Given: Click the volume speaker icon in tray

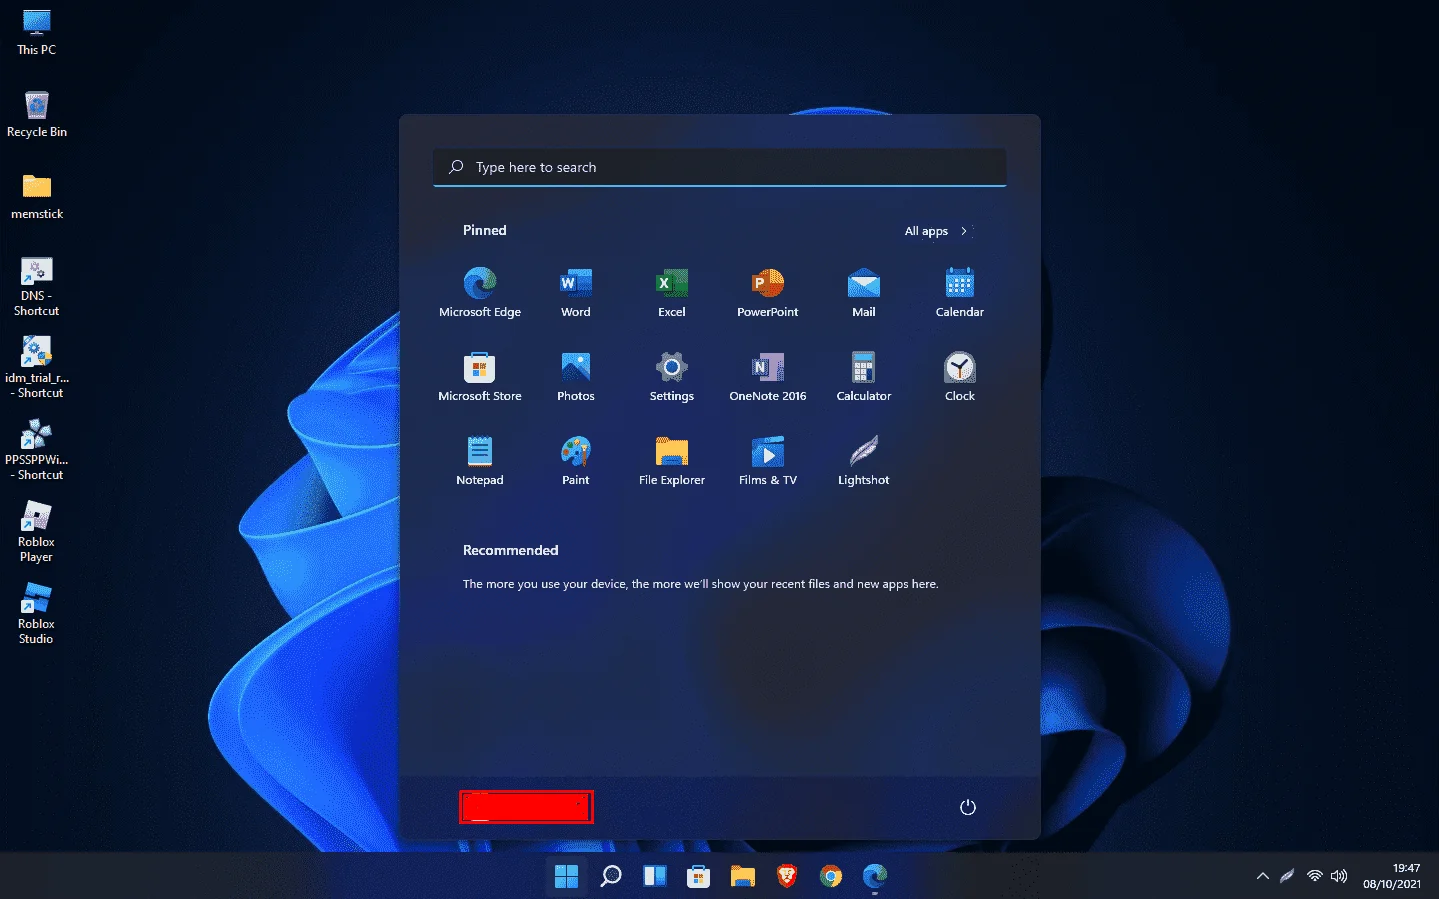Looking at the screenshot, I should pos(1339,876).
